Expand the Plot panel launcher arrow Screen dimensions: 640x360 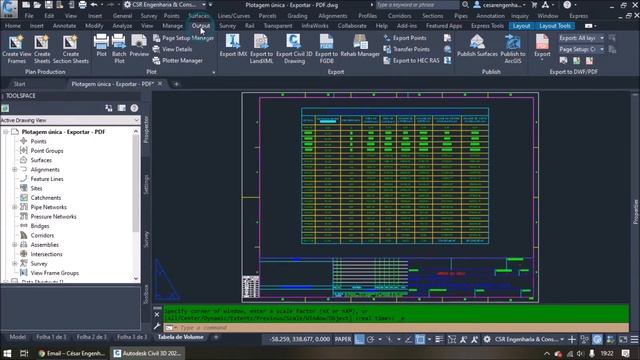click(213, 72)
